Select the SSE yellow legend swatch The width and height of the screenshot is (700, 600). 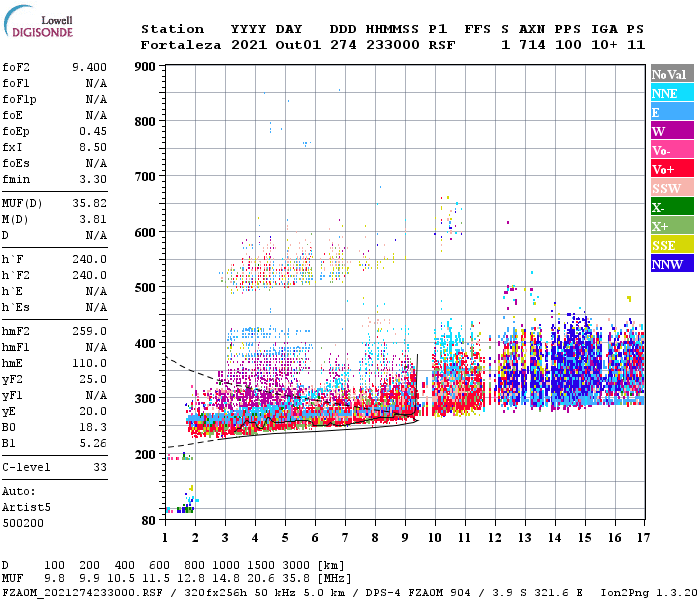click(x=672, y=245)
